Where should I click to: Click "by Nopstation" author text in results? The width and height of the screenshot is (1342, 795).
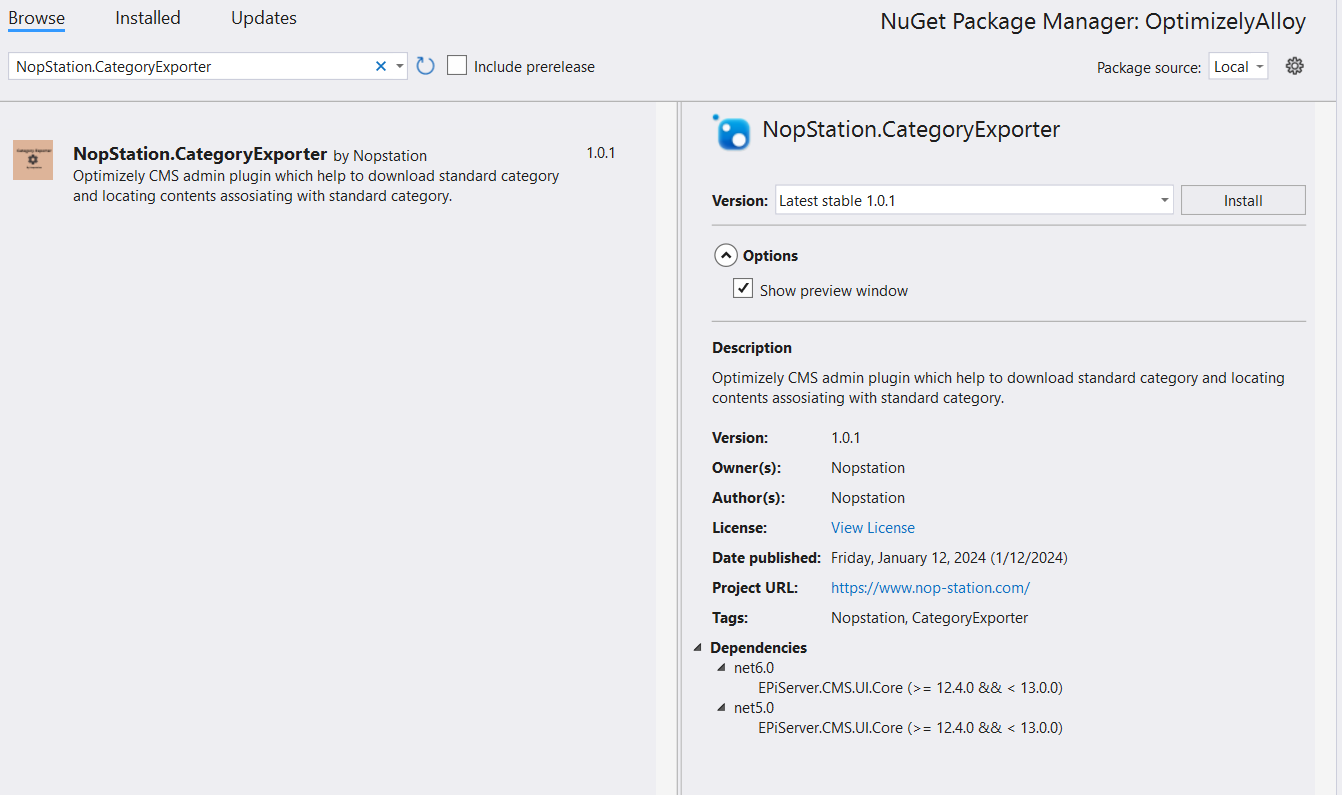tap(380, 155)
